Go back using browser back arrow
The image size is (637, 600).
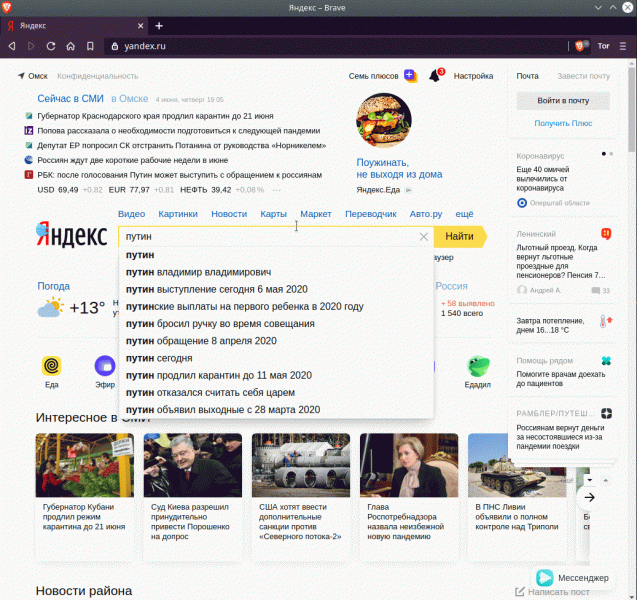click(x=12, y=46)
